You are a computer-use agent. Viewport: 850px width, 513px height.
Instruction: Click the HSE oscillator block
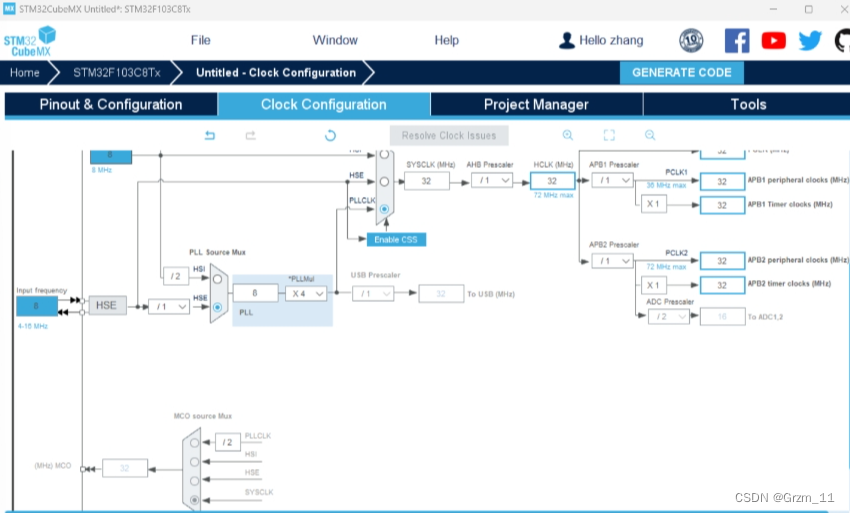107,305
